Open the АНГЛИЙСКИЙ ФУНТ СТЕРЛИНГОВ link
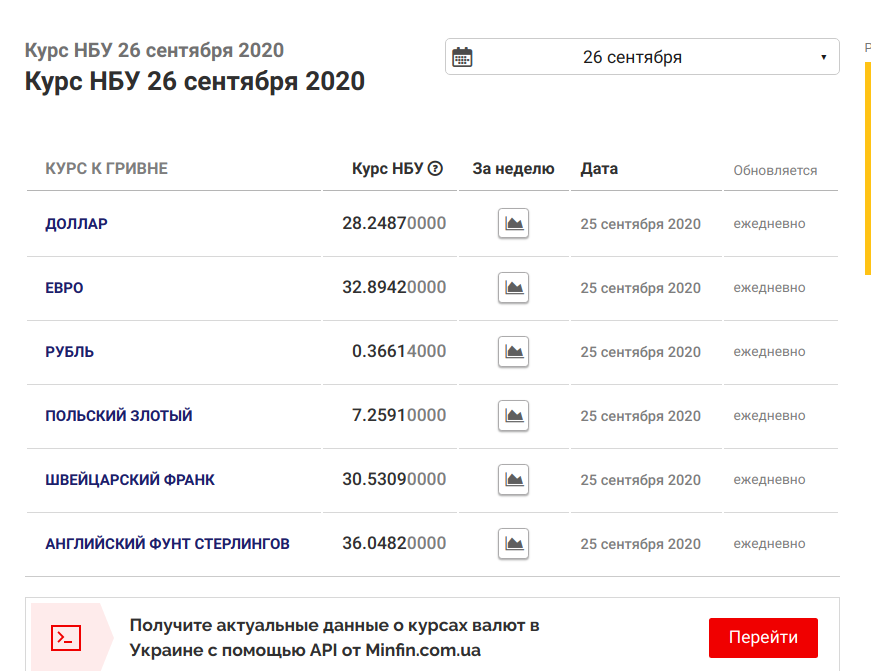This screenshot has width=871, height=671. 167,543
